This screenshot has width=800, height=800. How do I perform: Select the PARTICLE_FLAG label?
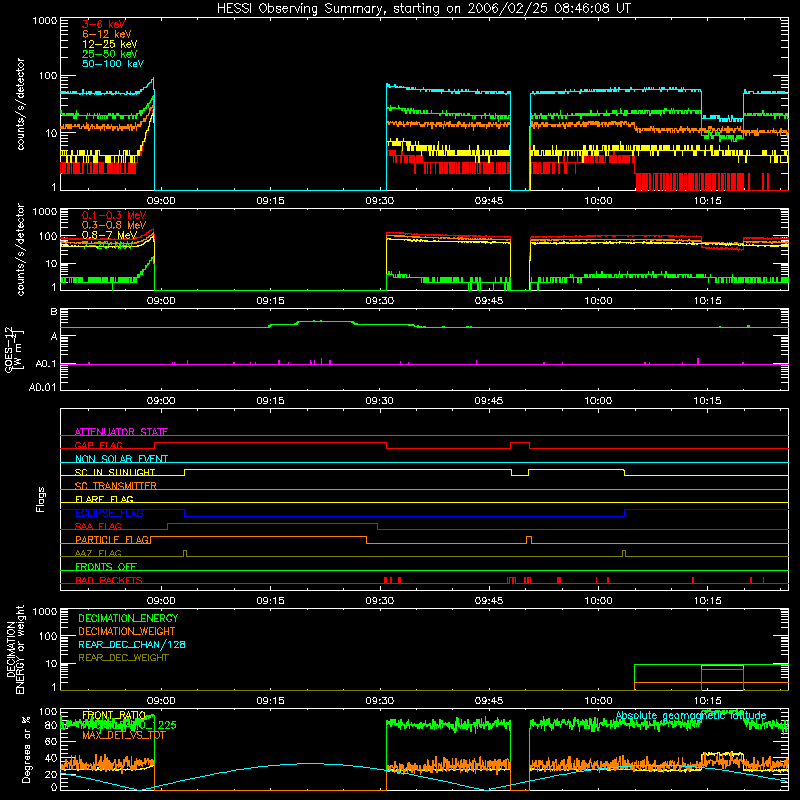click(112, 540)
